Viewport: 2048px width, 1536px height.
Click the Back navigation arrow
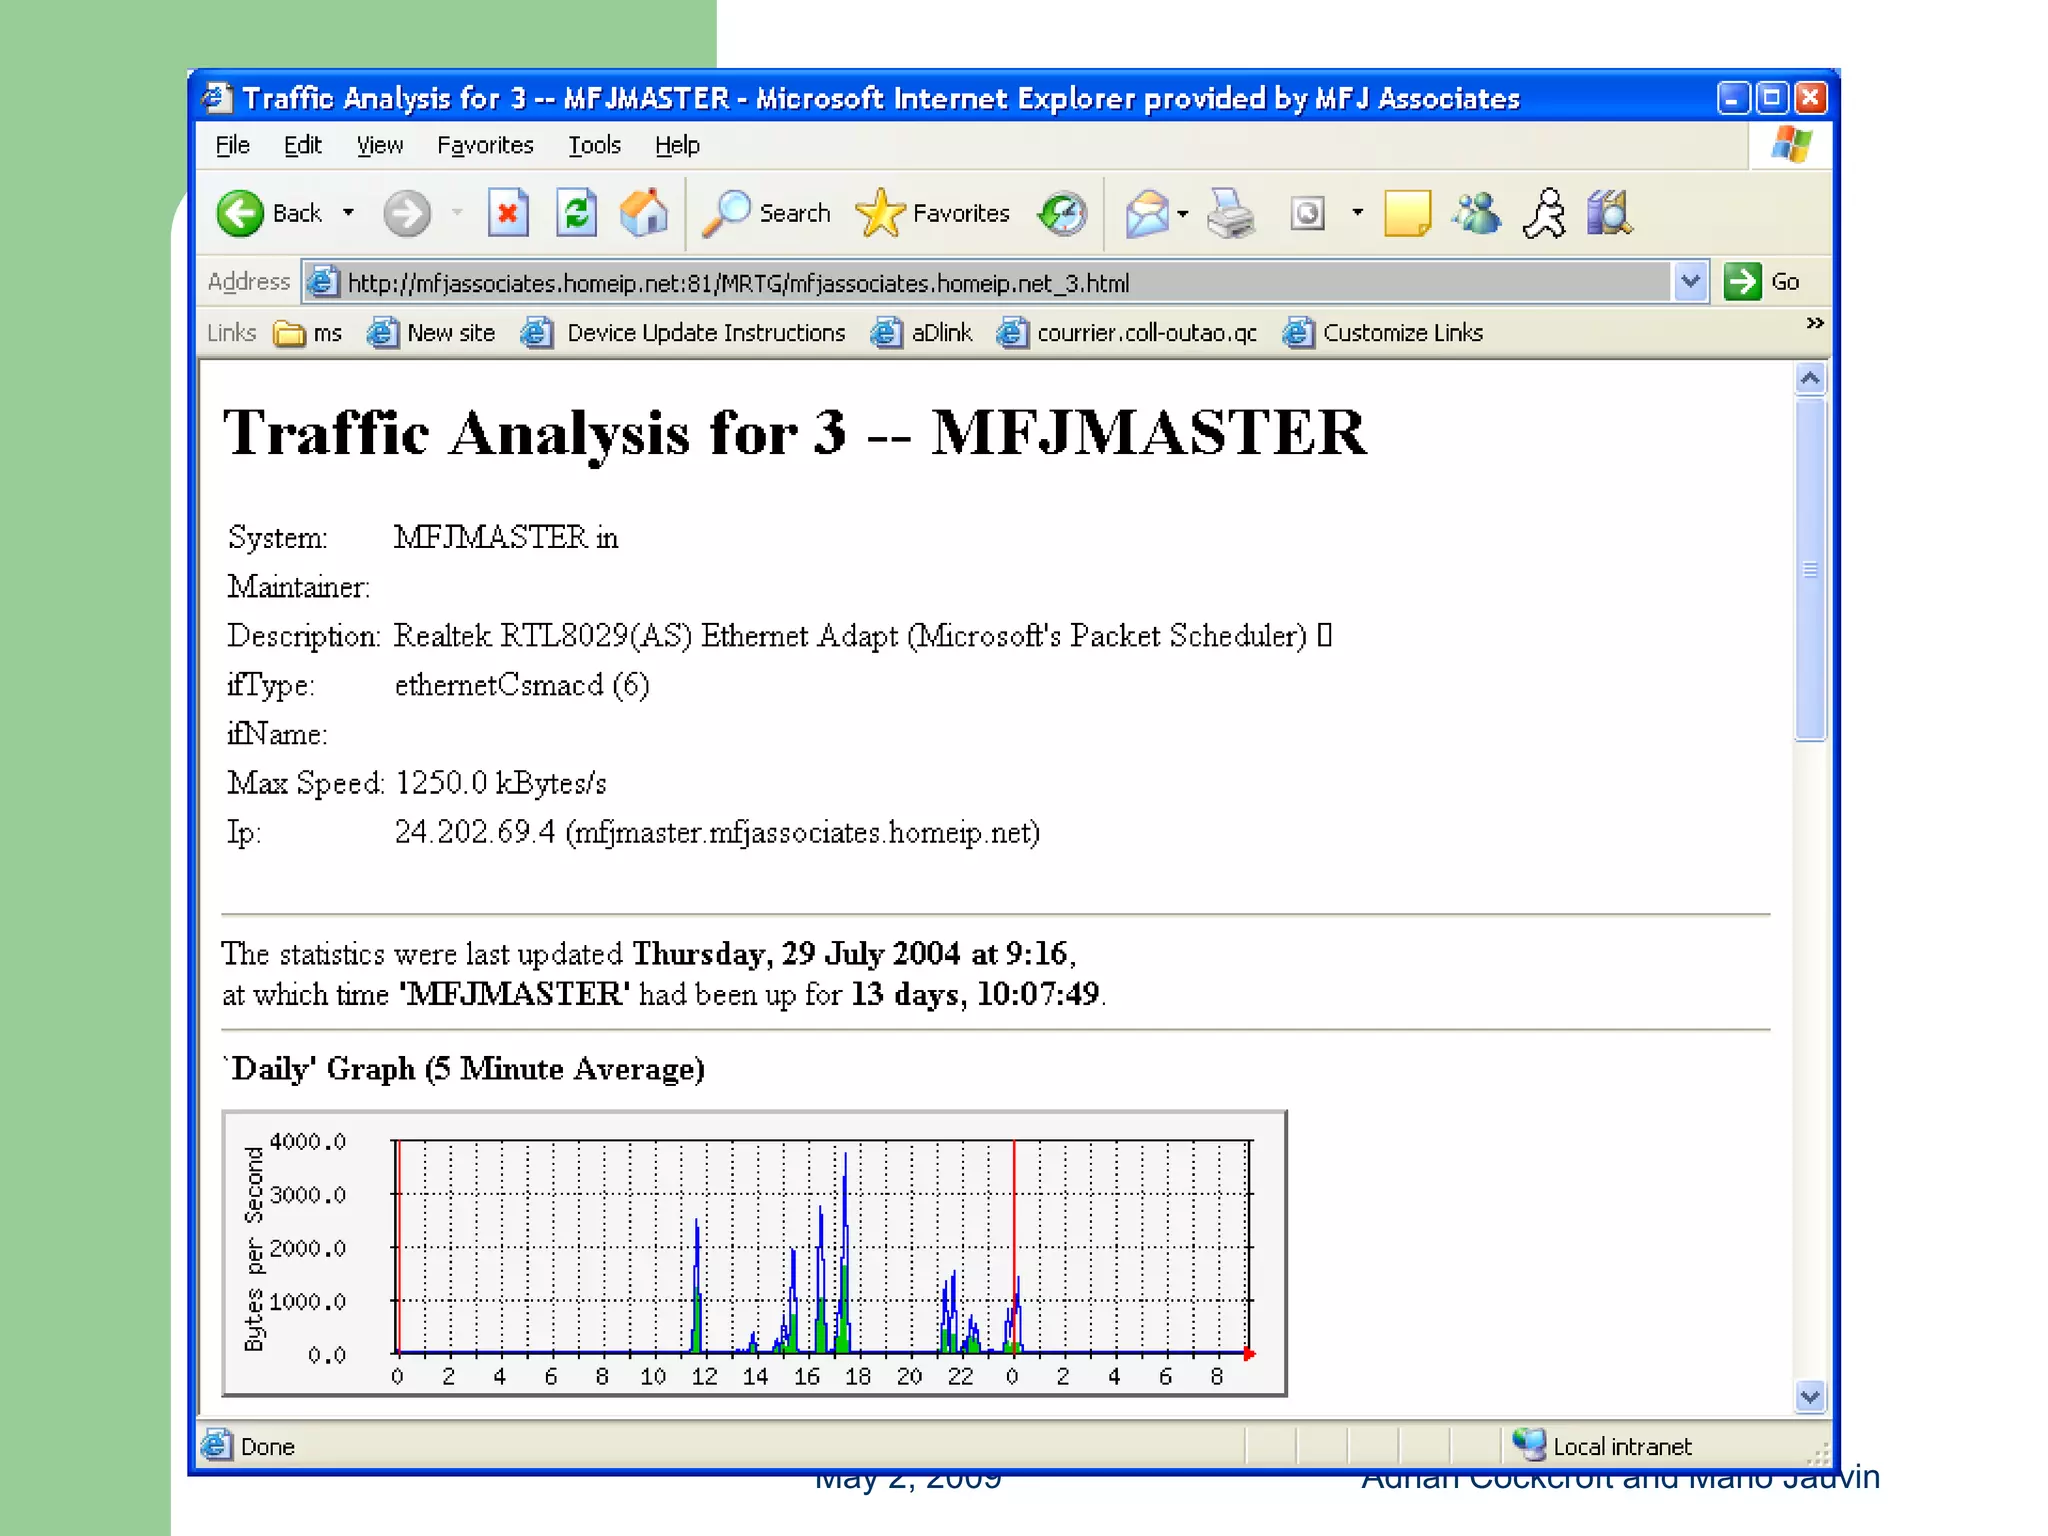pos(241,213)
